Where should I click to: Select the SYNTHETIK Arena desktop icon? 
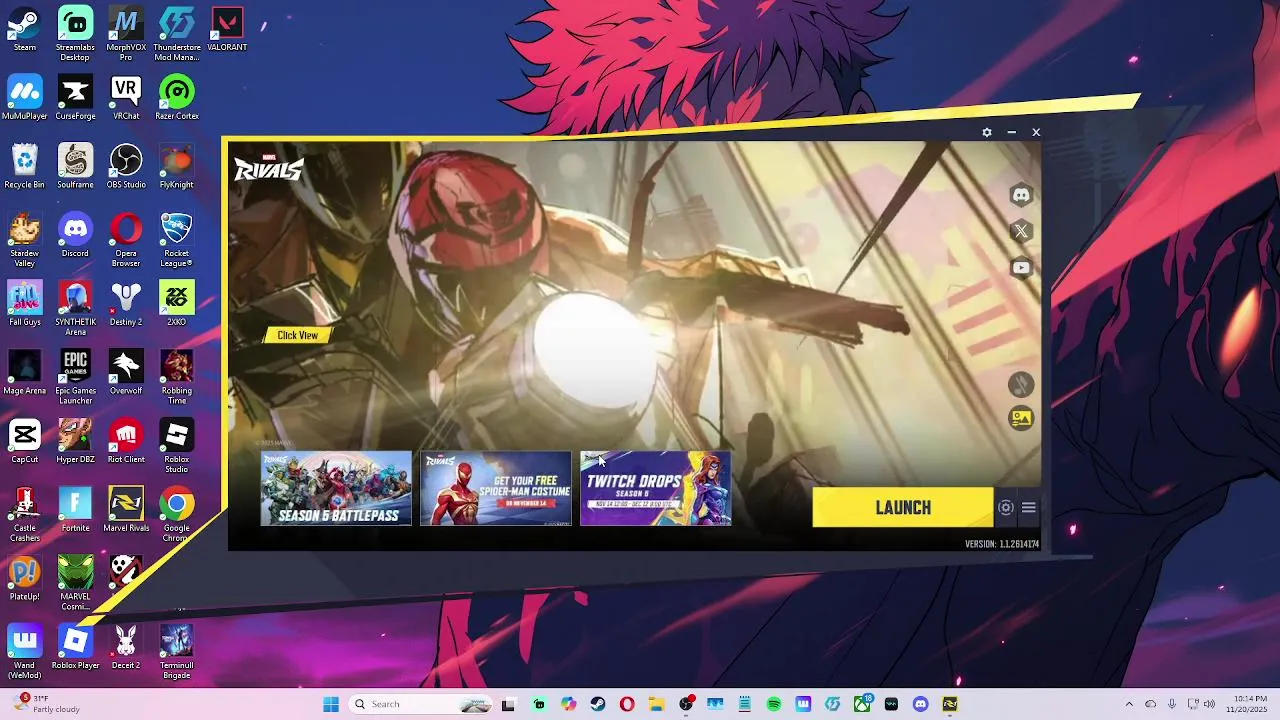[75, 308]
